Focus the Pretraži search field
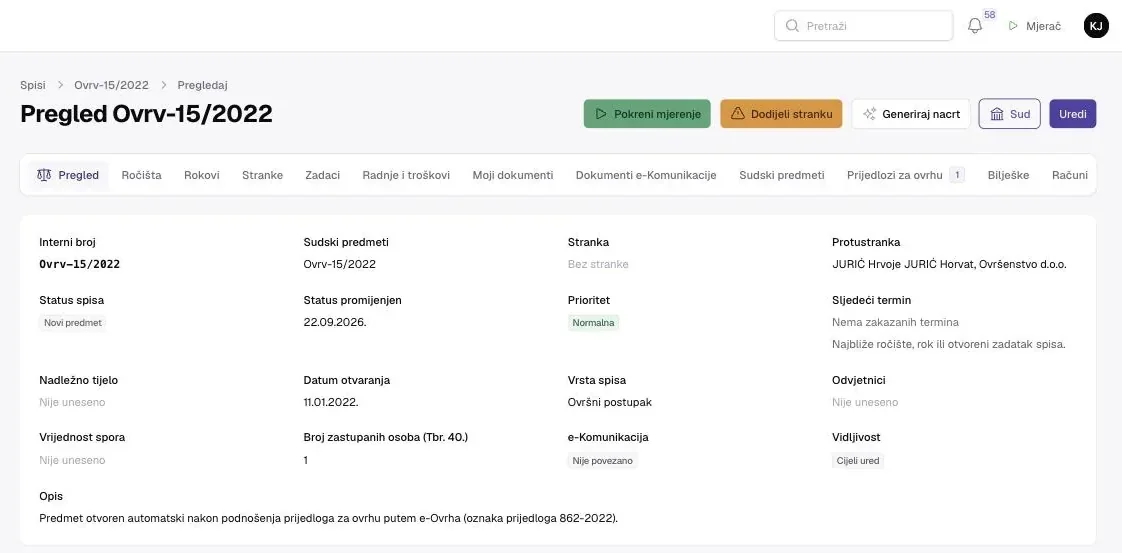Image resolution: width=1122 pixels, height=553 pixels. click(x=863, y=26)
